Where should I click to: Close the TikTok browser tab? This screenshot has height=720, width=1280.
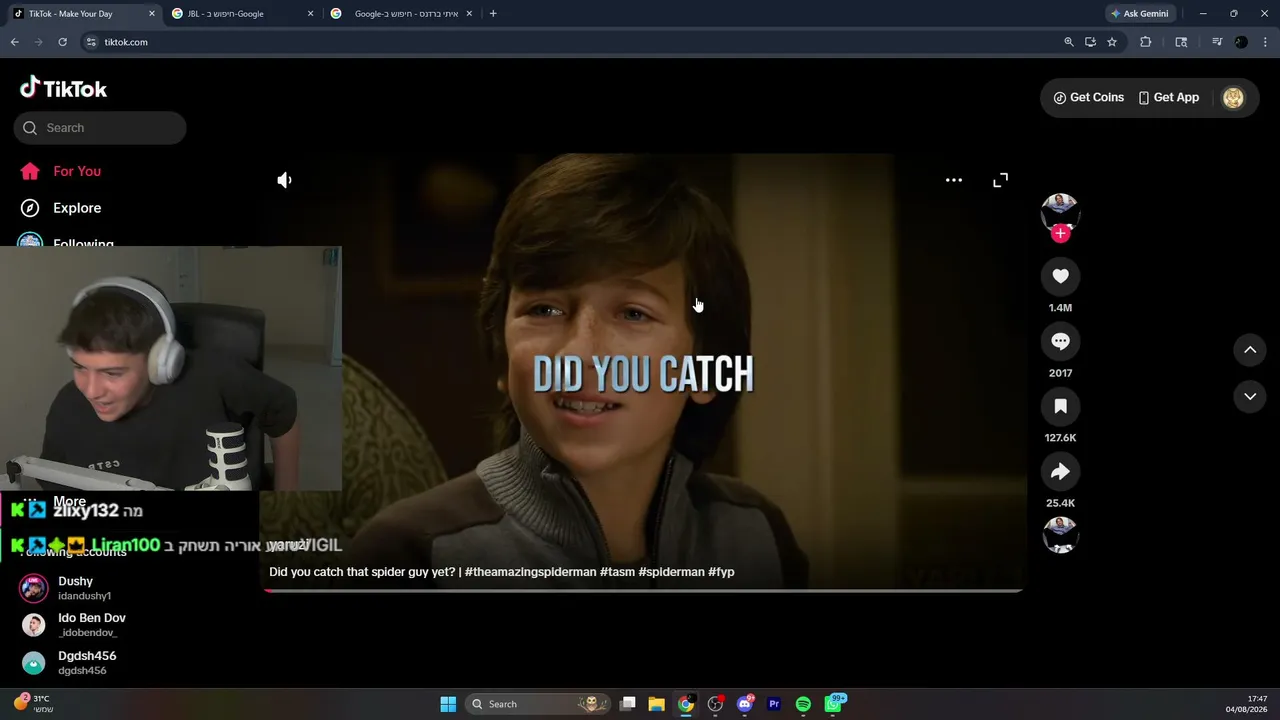[x=152, y=14]
